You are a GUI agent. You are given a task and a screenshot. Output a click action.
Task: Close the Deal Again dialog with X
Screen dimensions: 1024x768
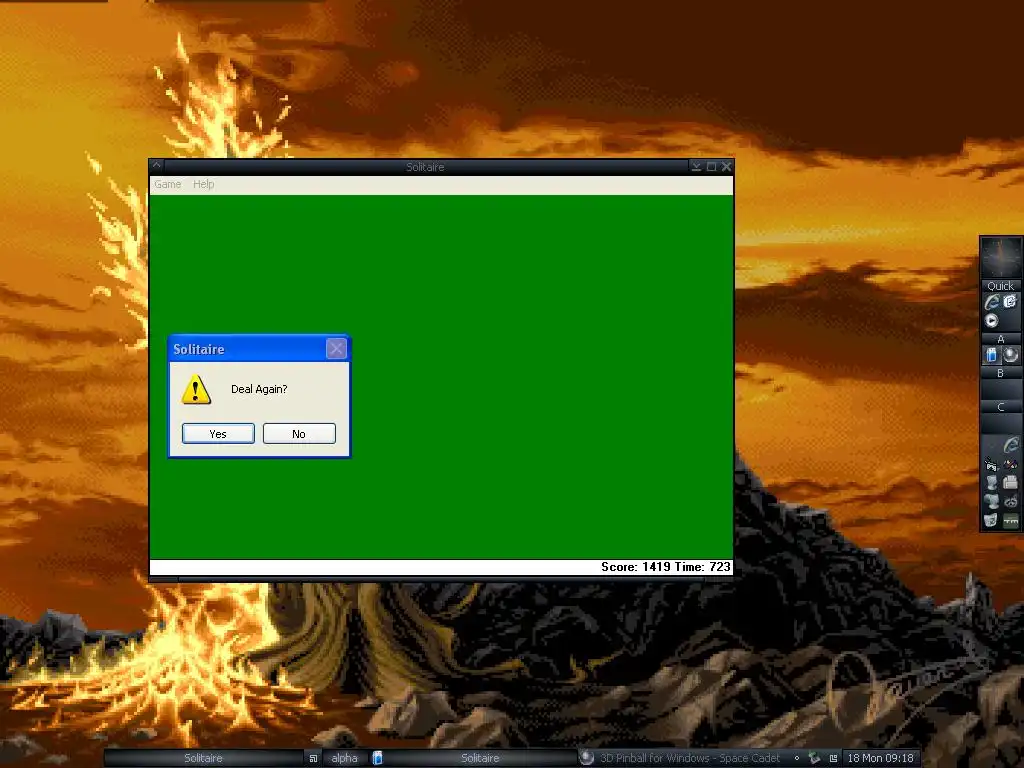pyautogui.click(x=336, y=349)
